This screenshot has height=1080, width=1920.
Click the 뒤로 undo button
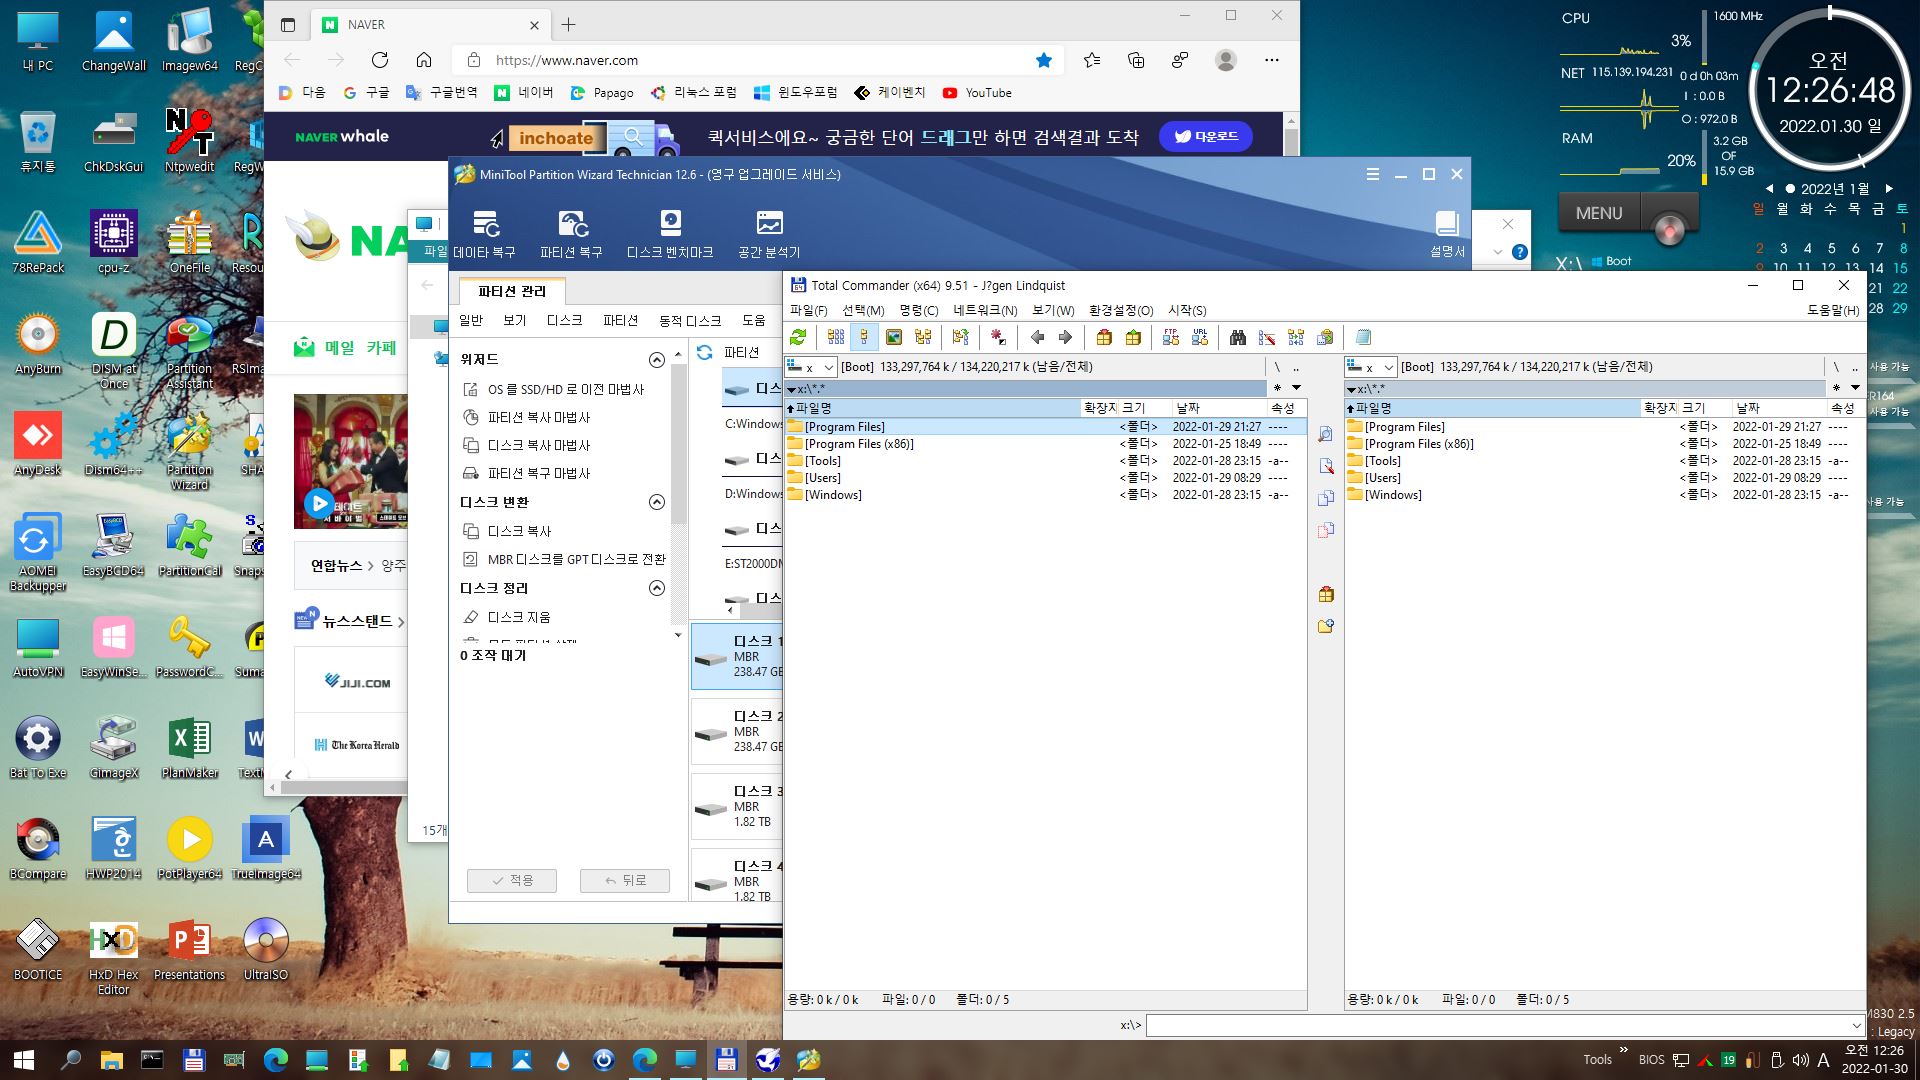[x=625, y=880]
